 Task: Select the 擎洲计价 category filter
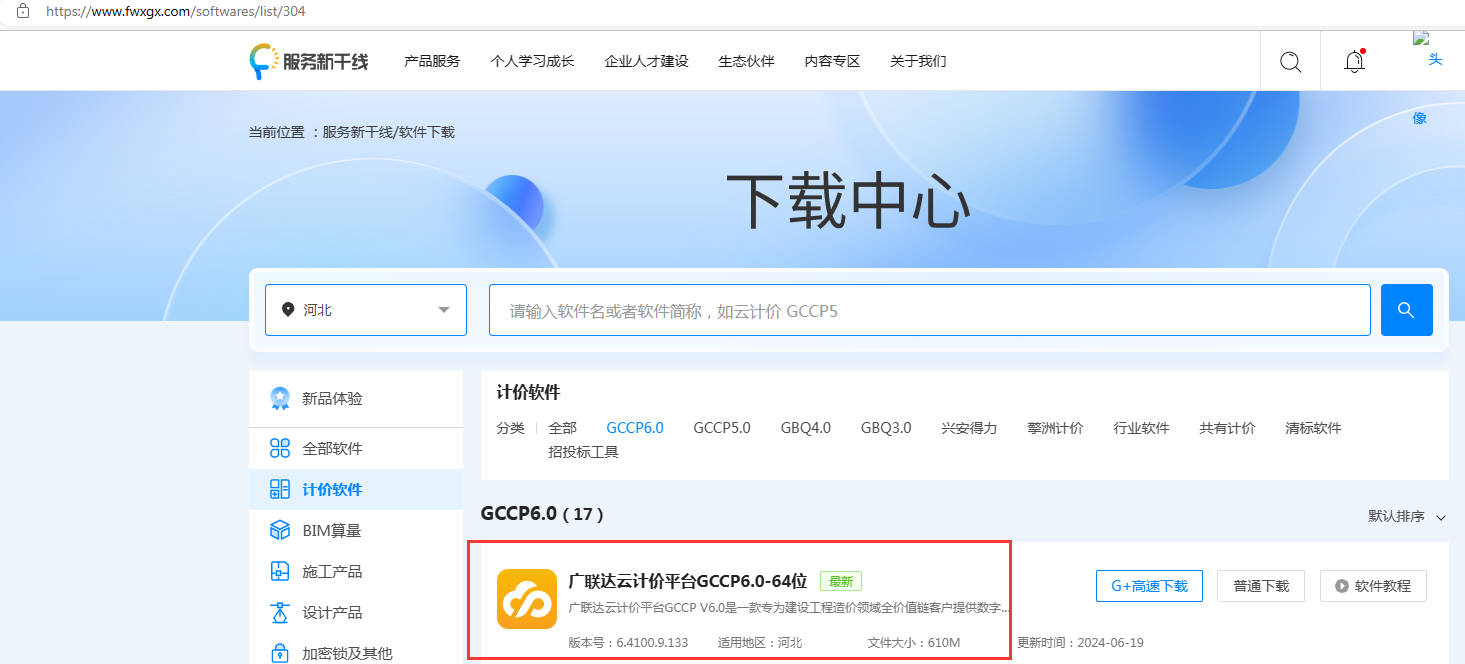click(x=1055, y=428)
